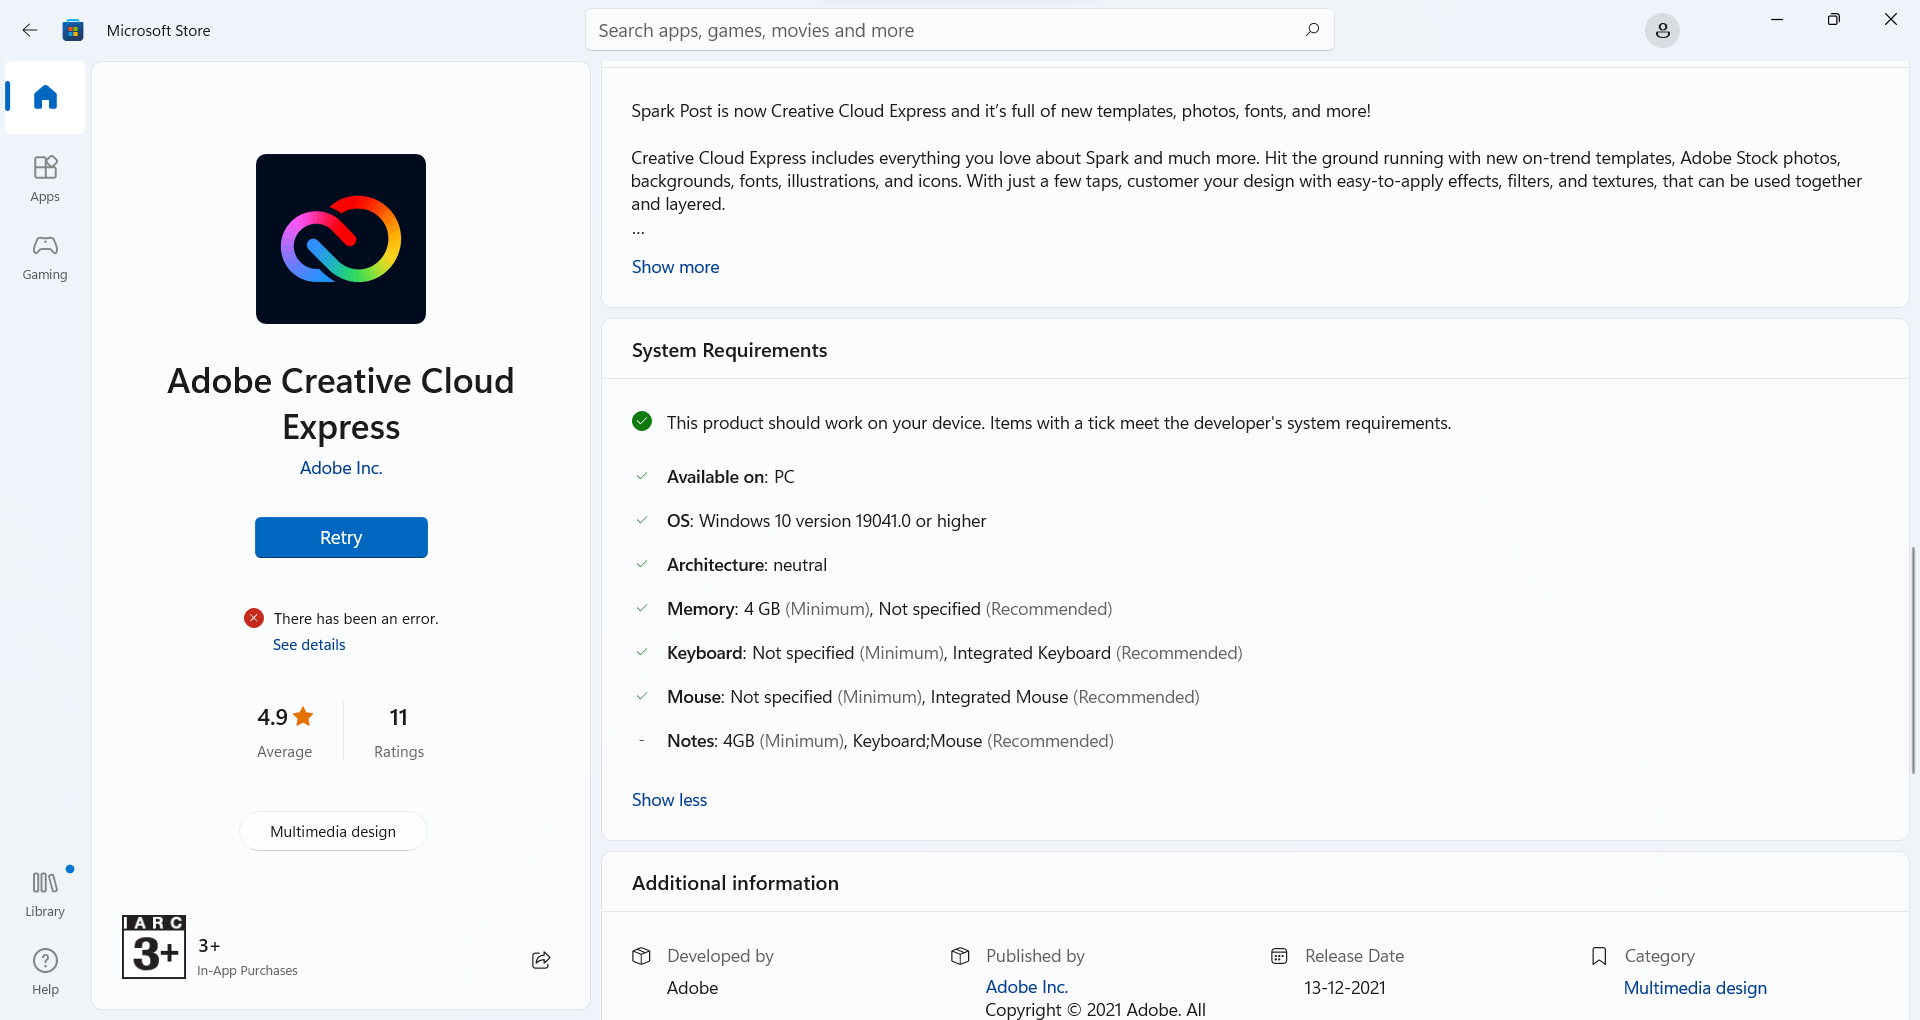Click the Retry button
Viewport: 1920px width, 1020px height.
pos(341,537)
